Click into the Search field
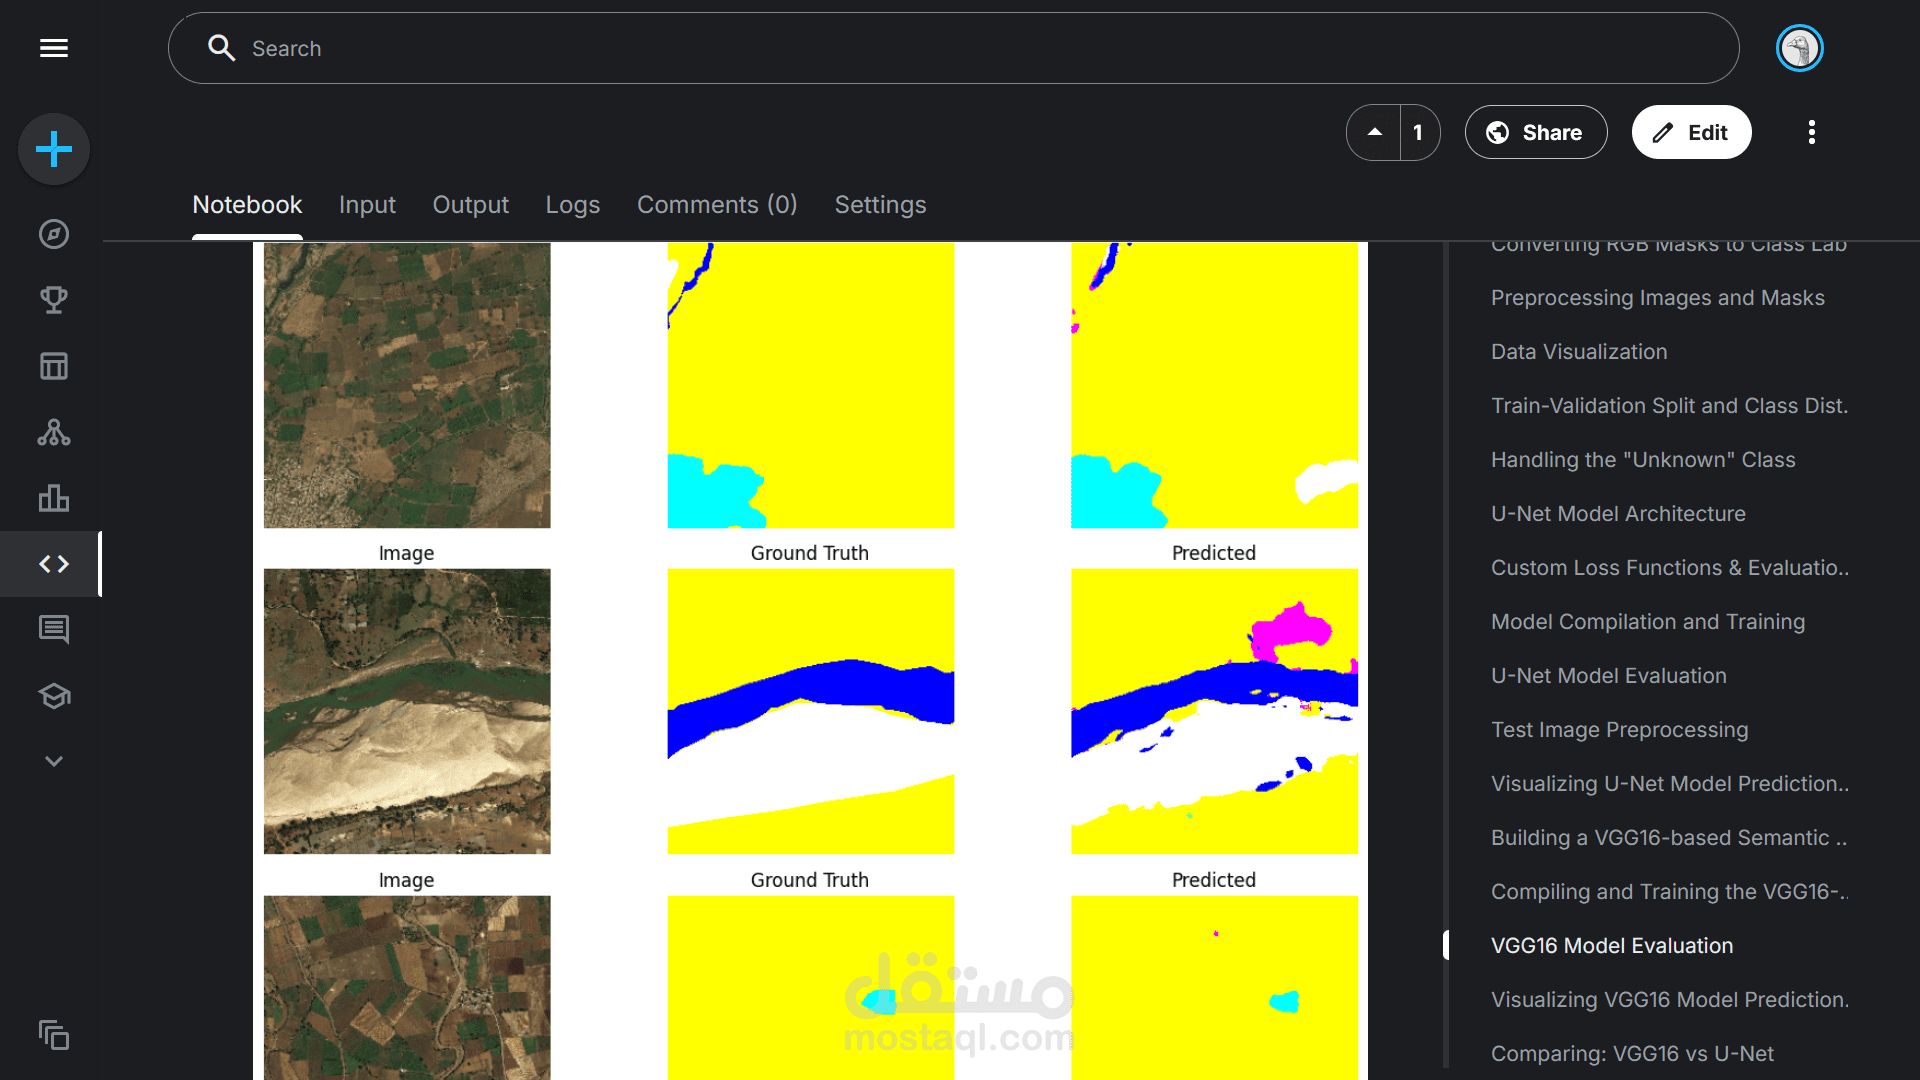This screenshot has height=1080, width=1920. 953,48
